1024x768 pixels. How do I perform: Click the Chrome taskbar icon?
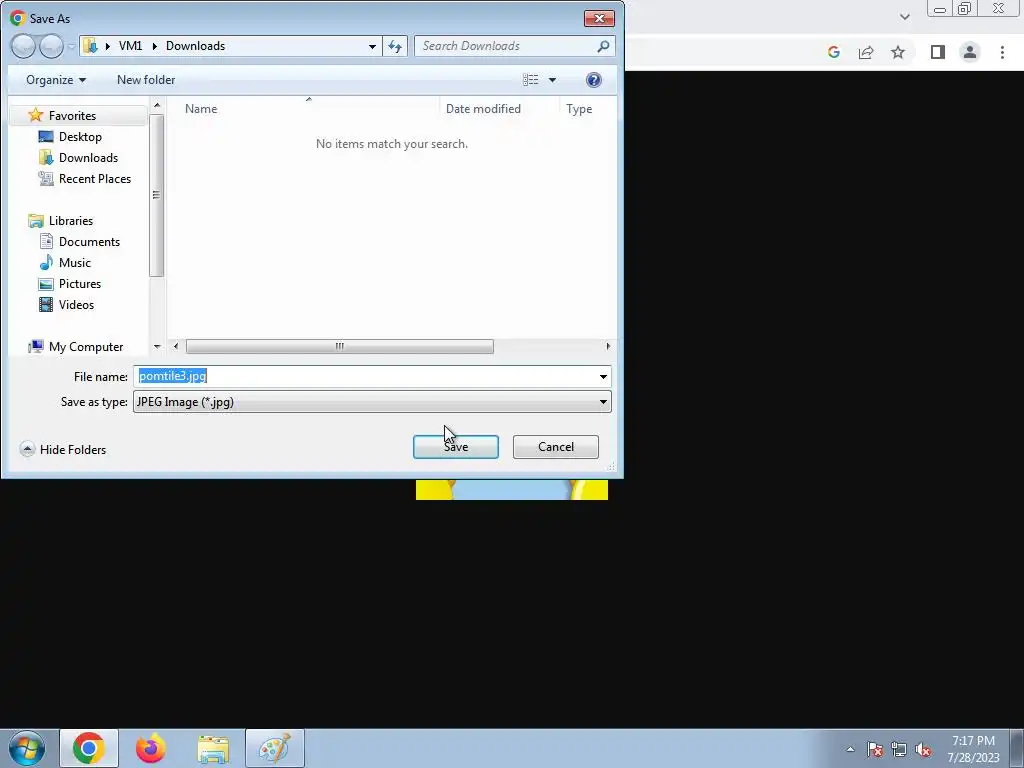(89, 748)
